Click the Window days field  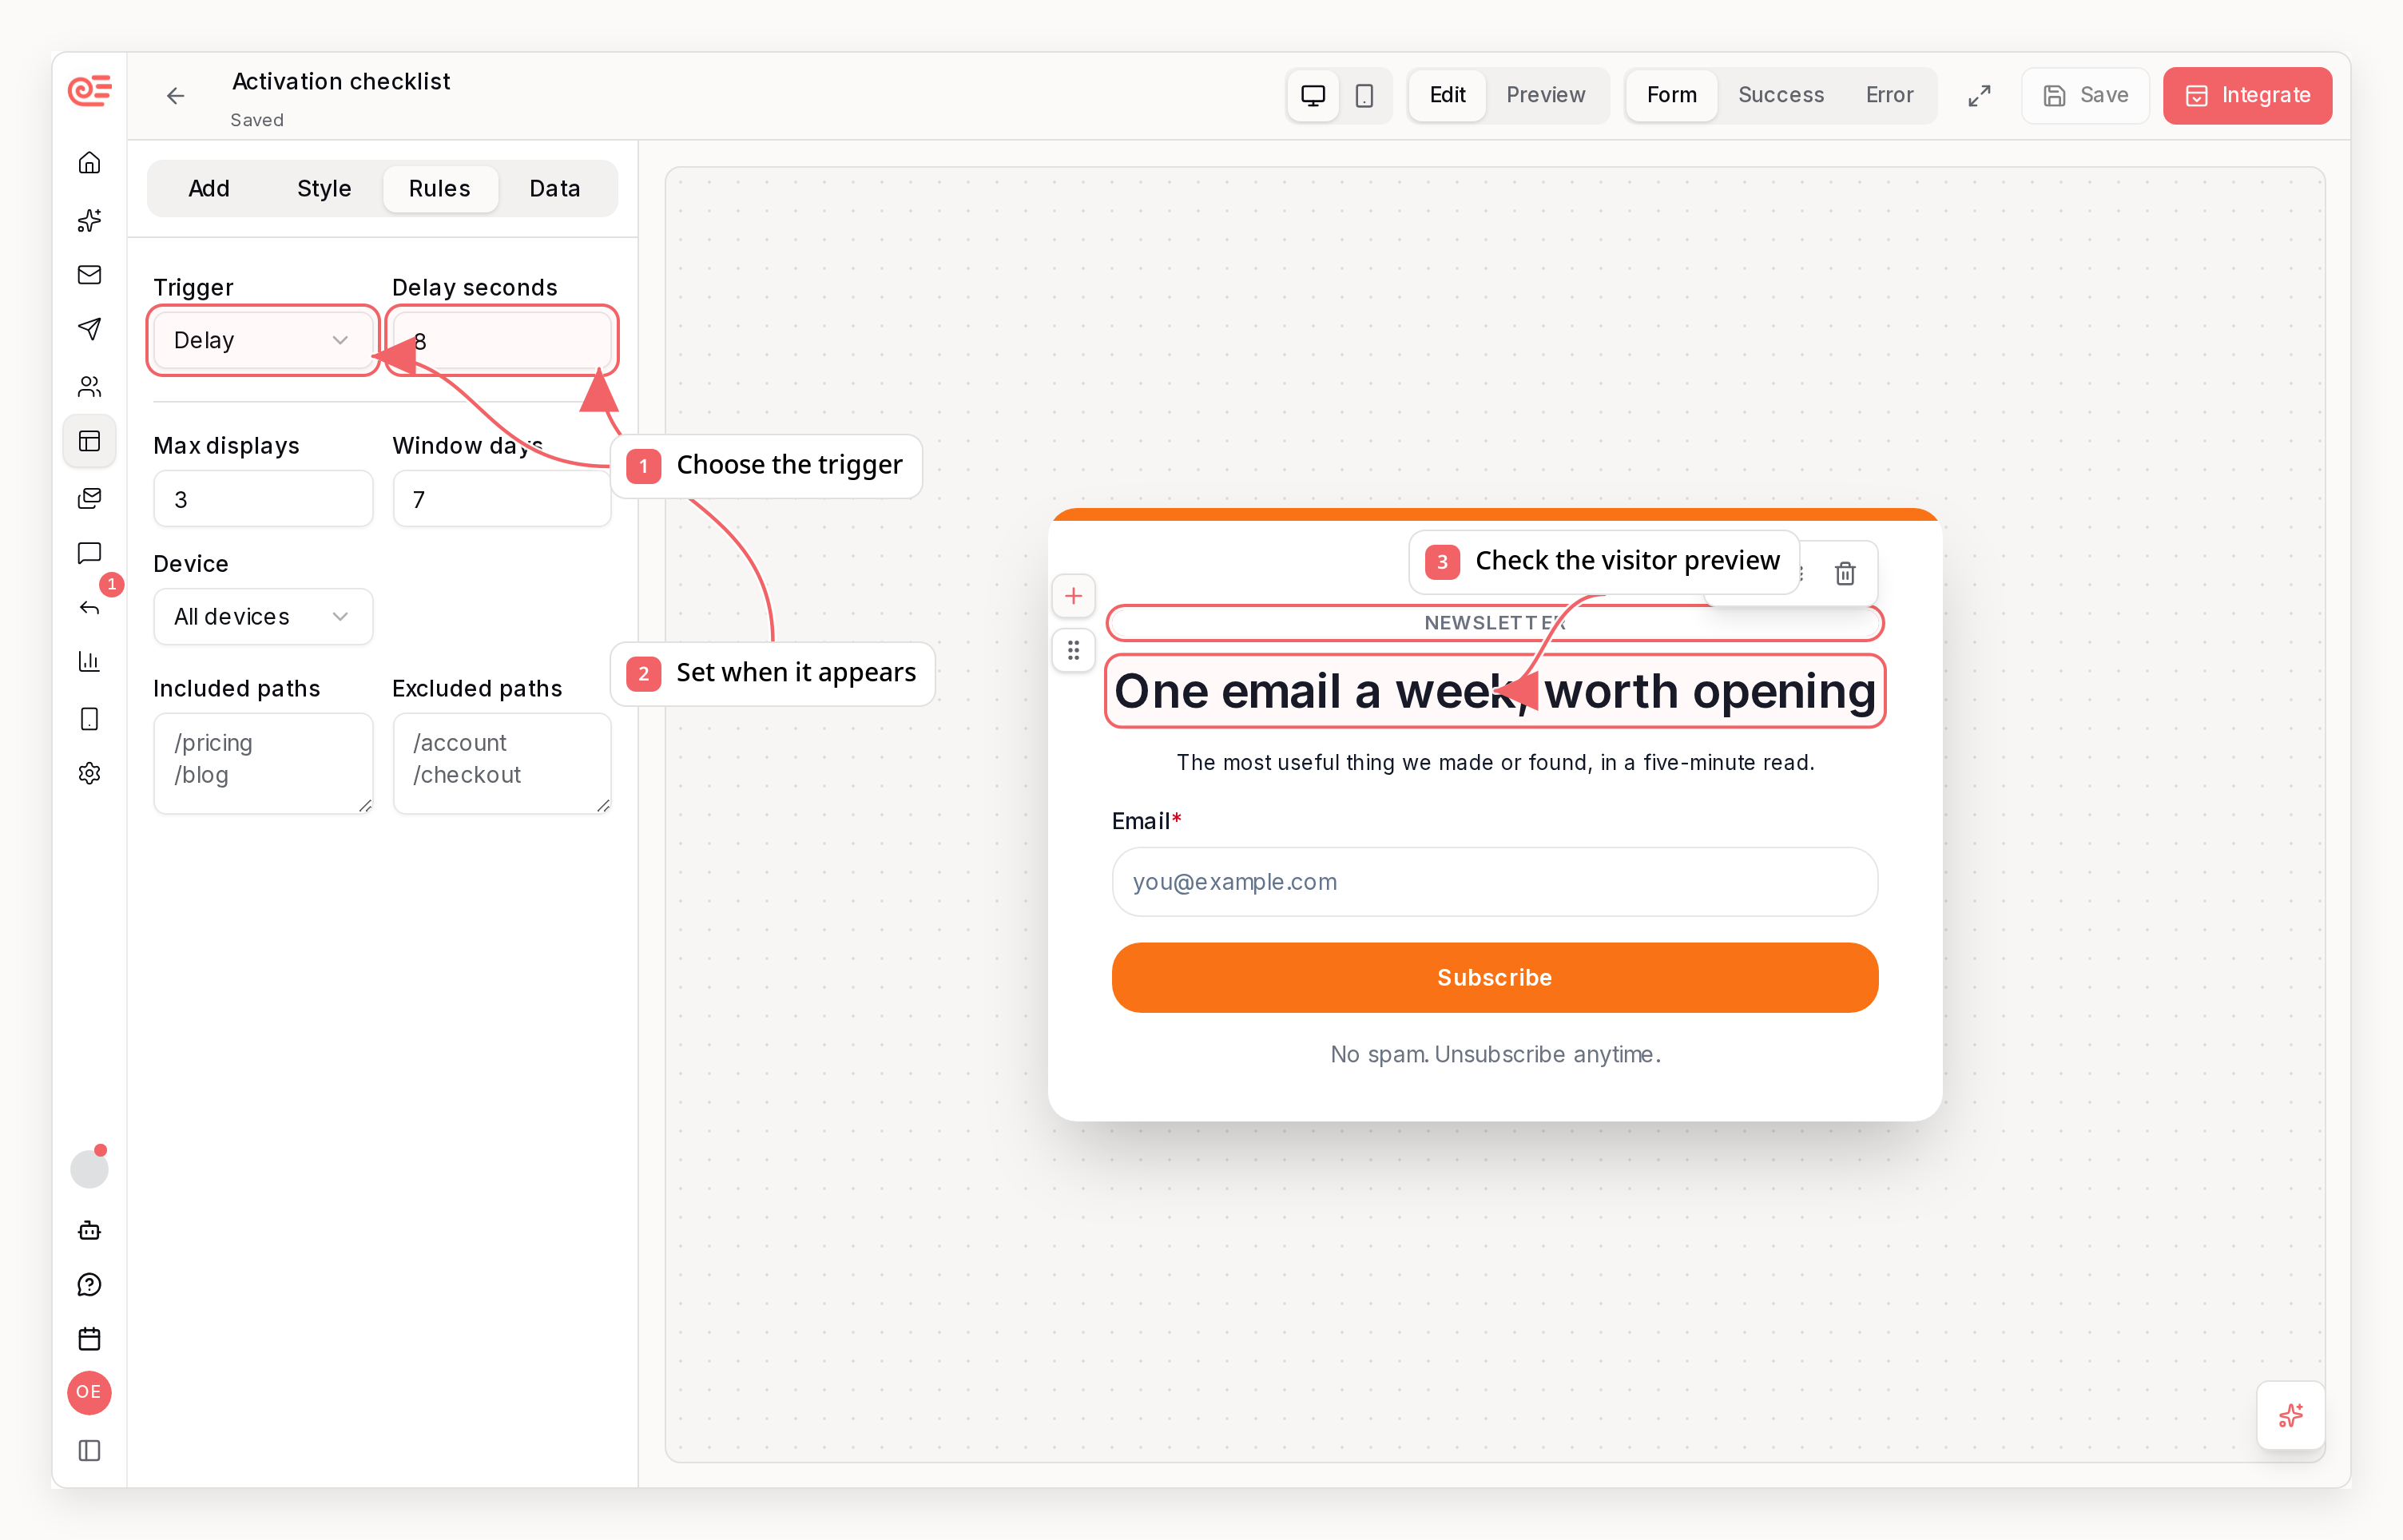502,499
